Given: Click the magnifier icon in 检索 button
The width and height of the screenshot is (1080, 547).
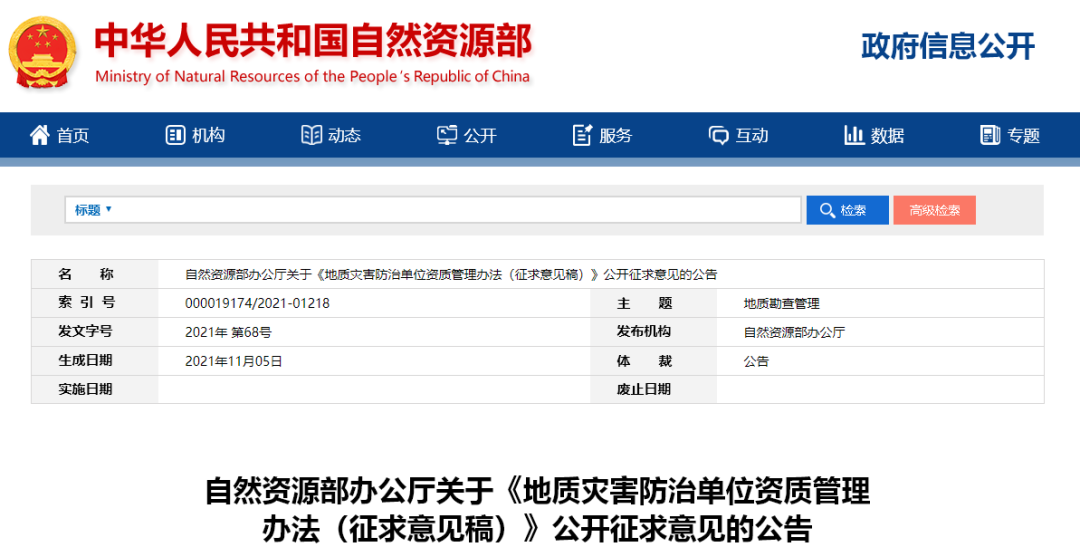Looking at the screenshot, I should [827, 210].
